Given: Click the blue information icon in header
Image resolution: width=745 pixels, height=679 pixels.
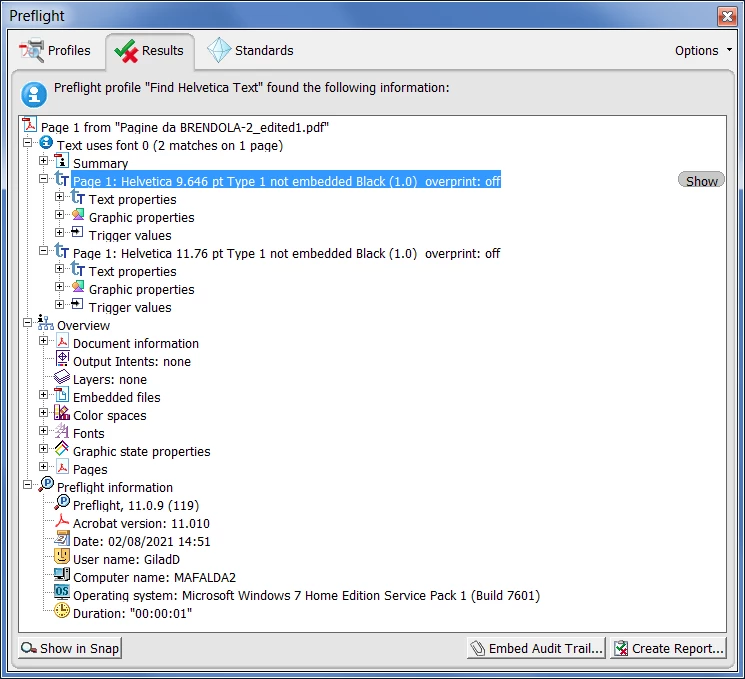Looking at the screenshot, I should (x=34, y=95).
